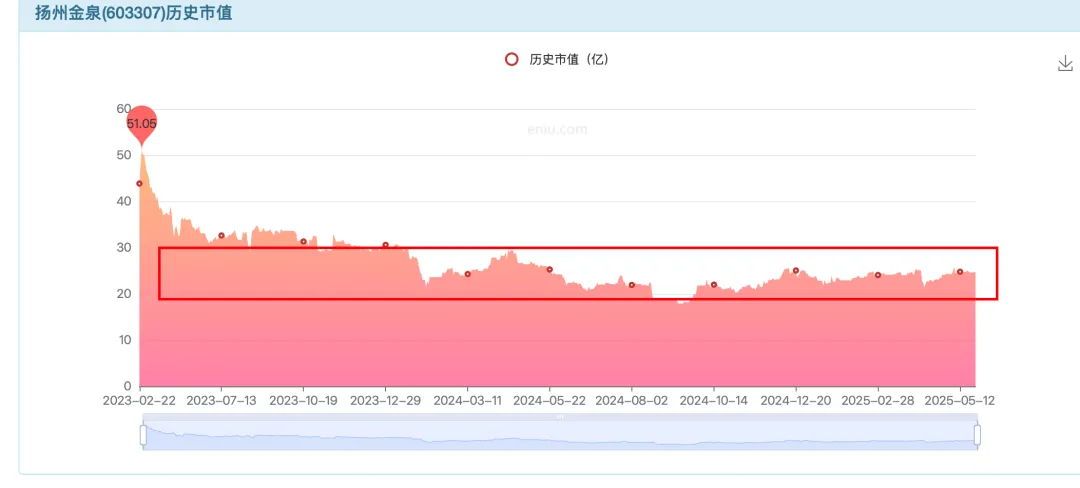Screen dimensions: 1080x488
Task: Click the 2023-12-29 axis label
Action: click(385, 401)
